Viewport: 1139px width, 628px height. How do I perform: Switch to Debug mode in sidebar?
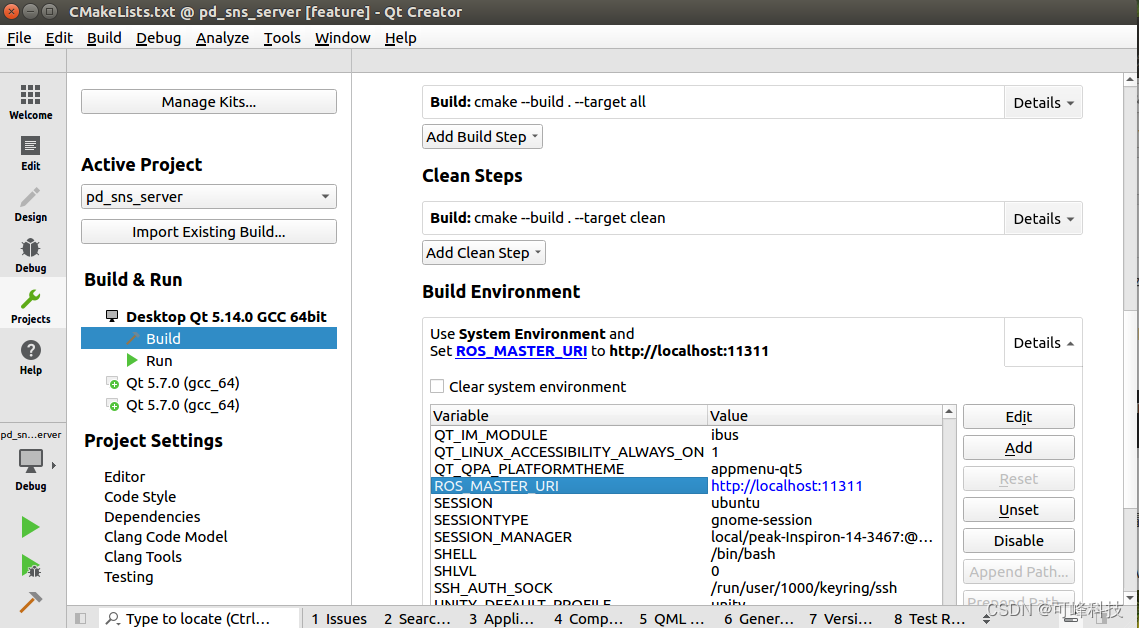[x=31, y=255]
